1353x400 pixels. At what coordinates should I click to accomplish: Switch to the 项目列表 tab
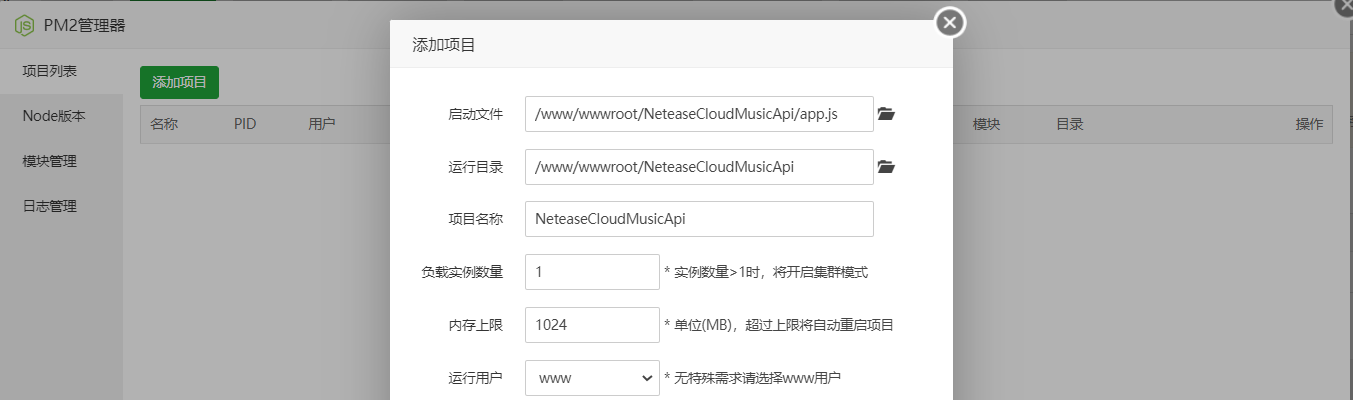point(50,71)
